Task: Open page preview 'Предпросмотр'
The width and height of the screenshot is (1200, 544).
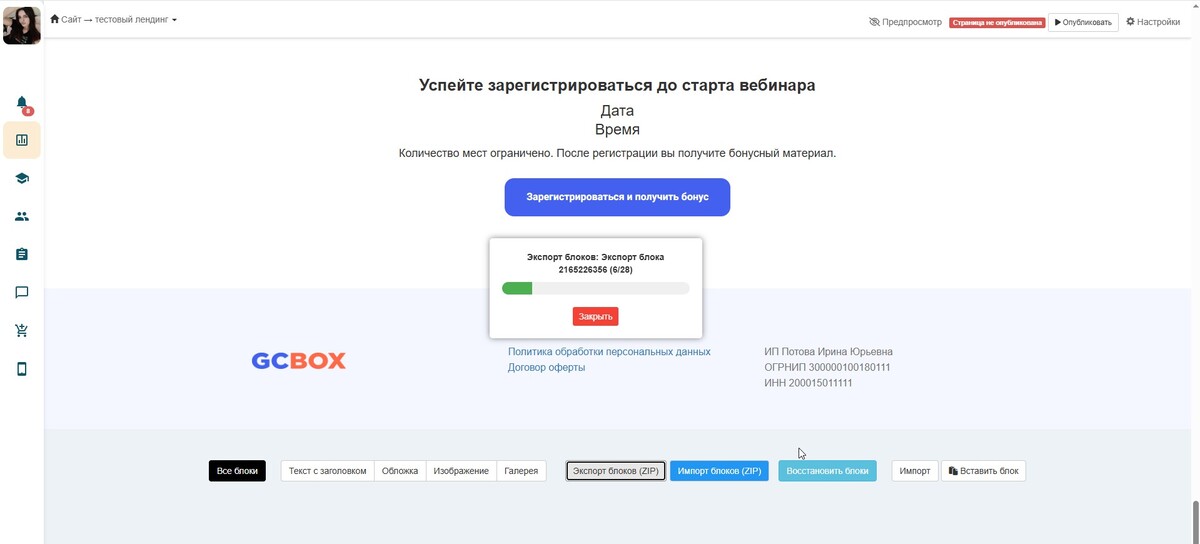Action: (x=905, y=22)
